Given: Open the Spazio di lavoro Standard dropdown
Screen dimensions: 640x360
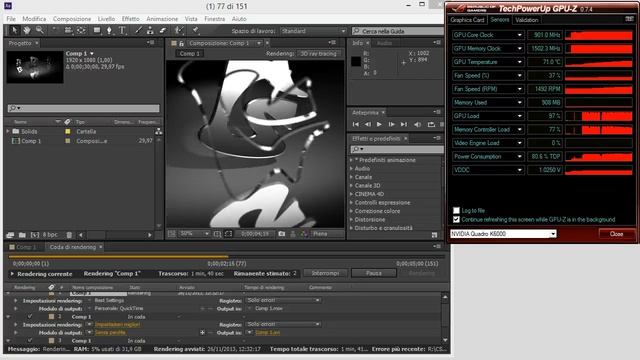Looking at the screenshot, I should point(313,31).
